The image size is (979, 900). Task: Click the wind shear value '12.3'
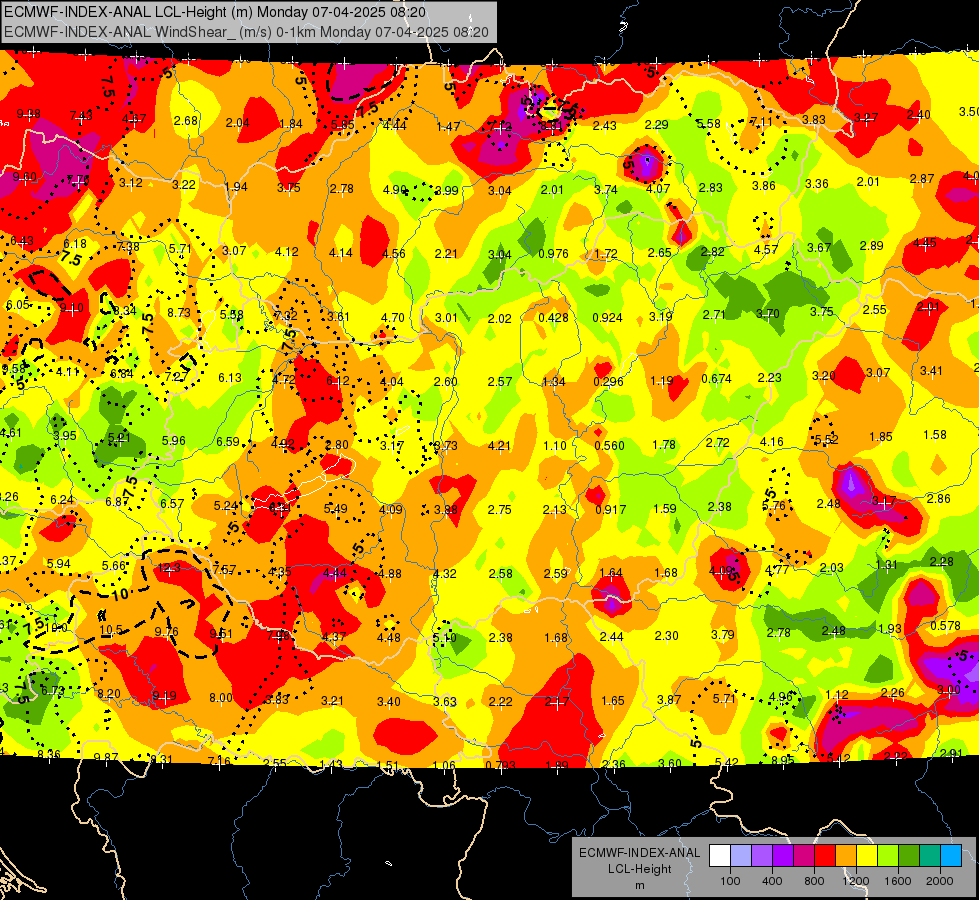tap(169, 568)
